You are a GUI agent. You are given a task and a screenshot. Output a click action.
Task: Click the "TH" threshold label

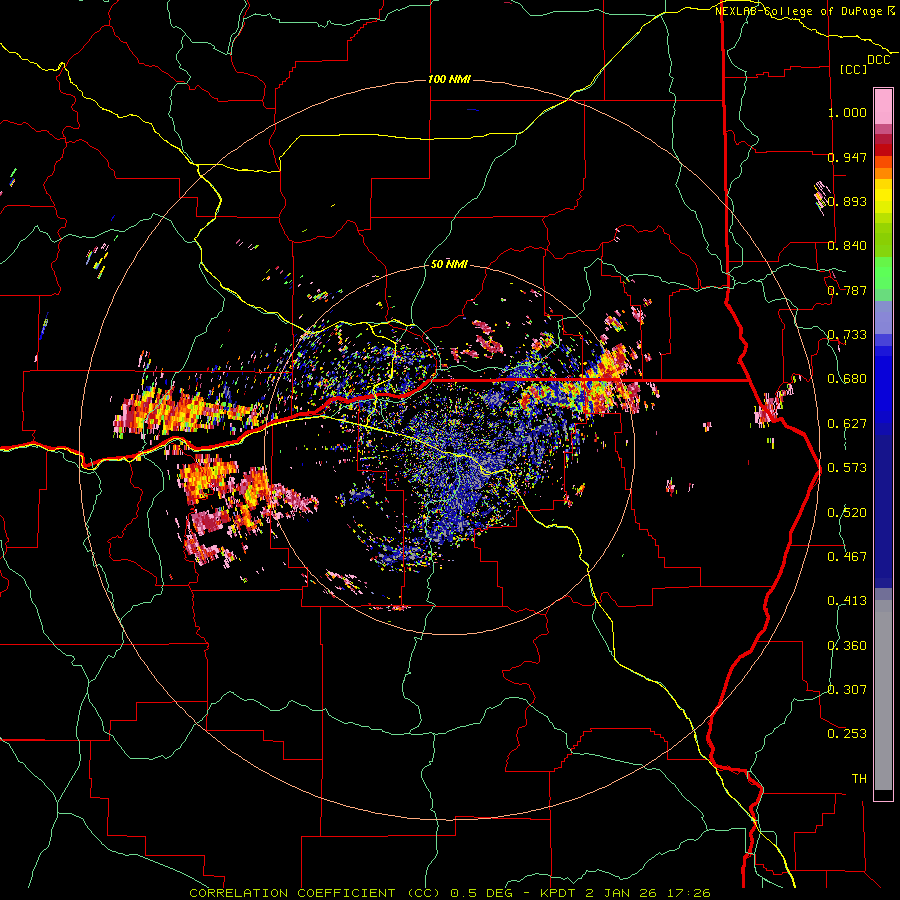tap(859, 779)
